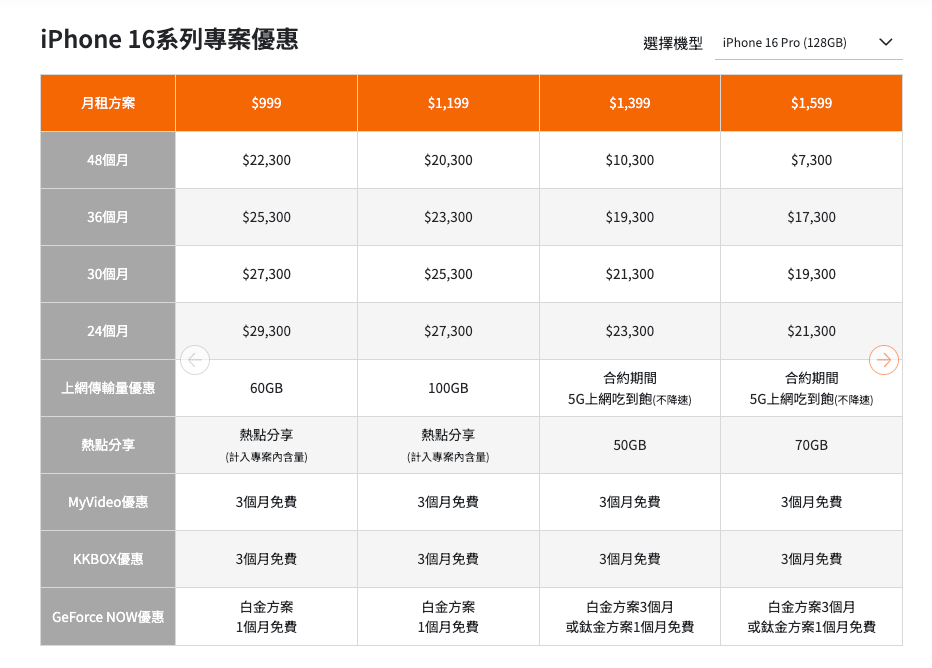The height and width of the screenshot is (668, 932).
Task: Click 熱點分享 cell under the $1,199 plan
Action: 448,445
